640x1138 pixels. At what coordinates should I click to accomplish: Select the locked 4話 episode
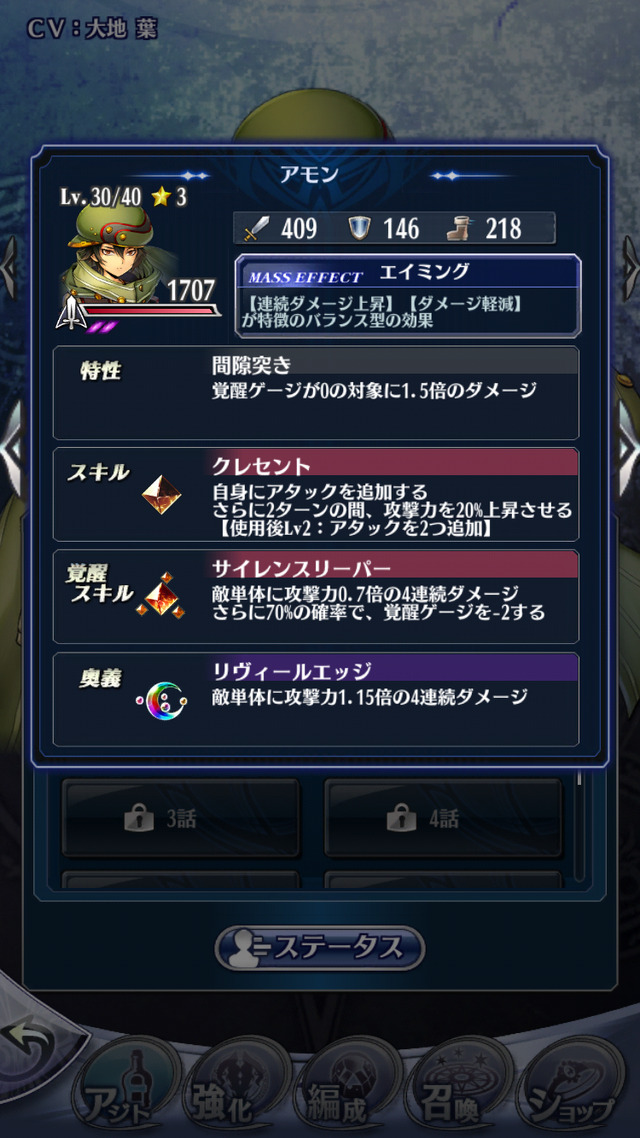point(443,819)
